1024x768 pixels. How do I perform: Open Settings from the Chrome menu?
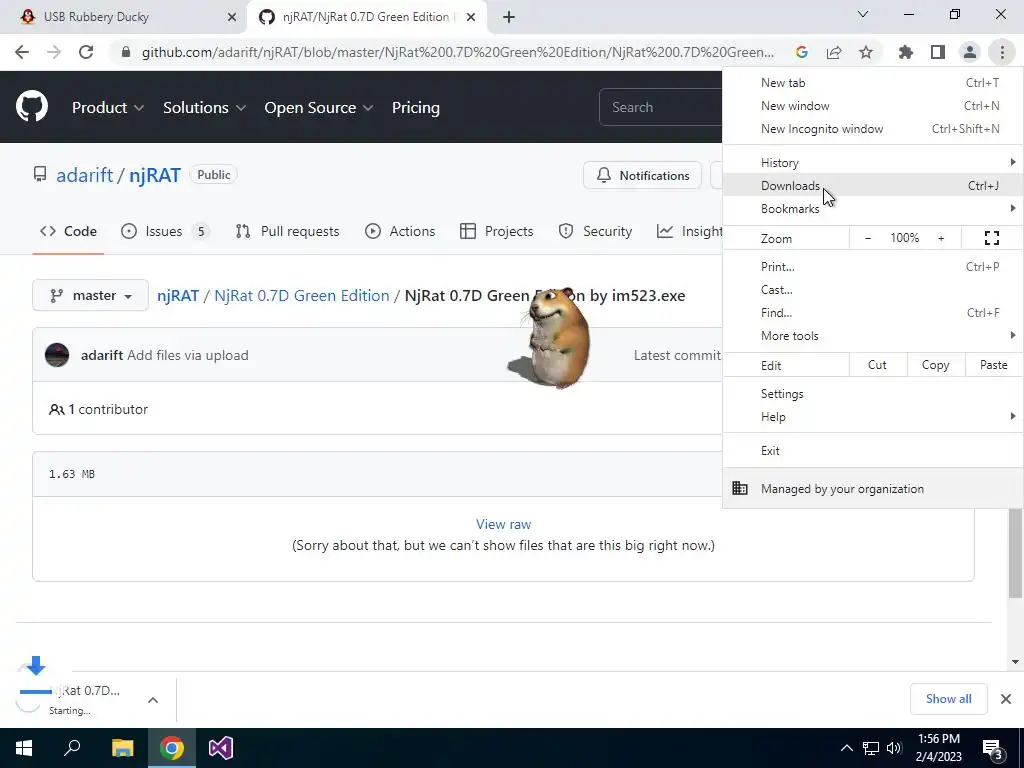[873, 394]
